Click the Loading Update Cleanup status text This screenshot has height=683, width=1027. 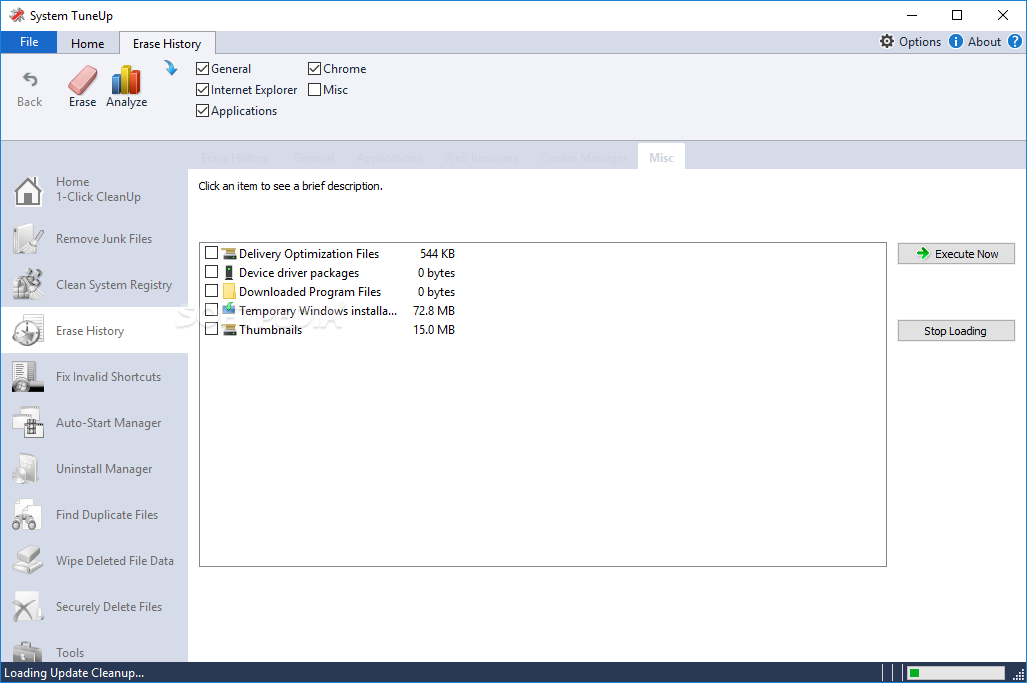(74, 673)
